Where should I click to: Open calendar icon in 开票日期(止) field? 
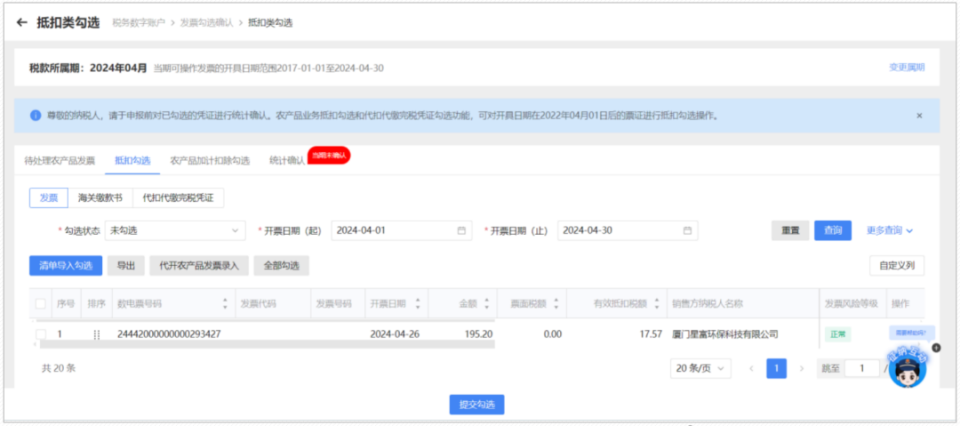click(688, 231)
